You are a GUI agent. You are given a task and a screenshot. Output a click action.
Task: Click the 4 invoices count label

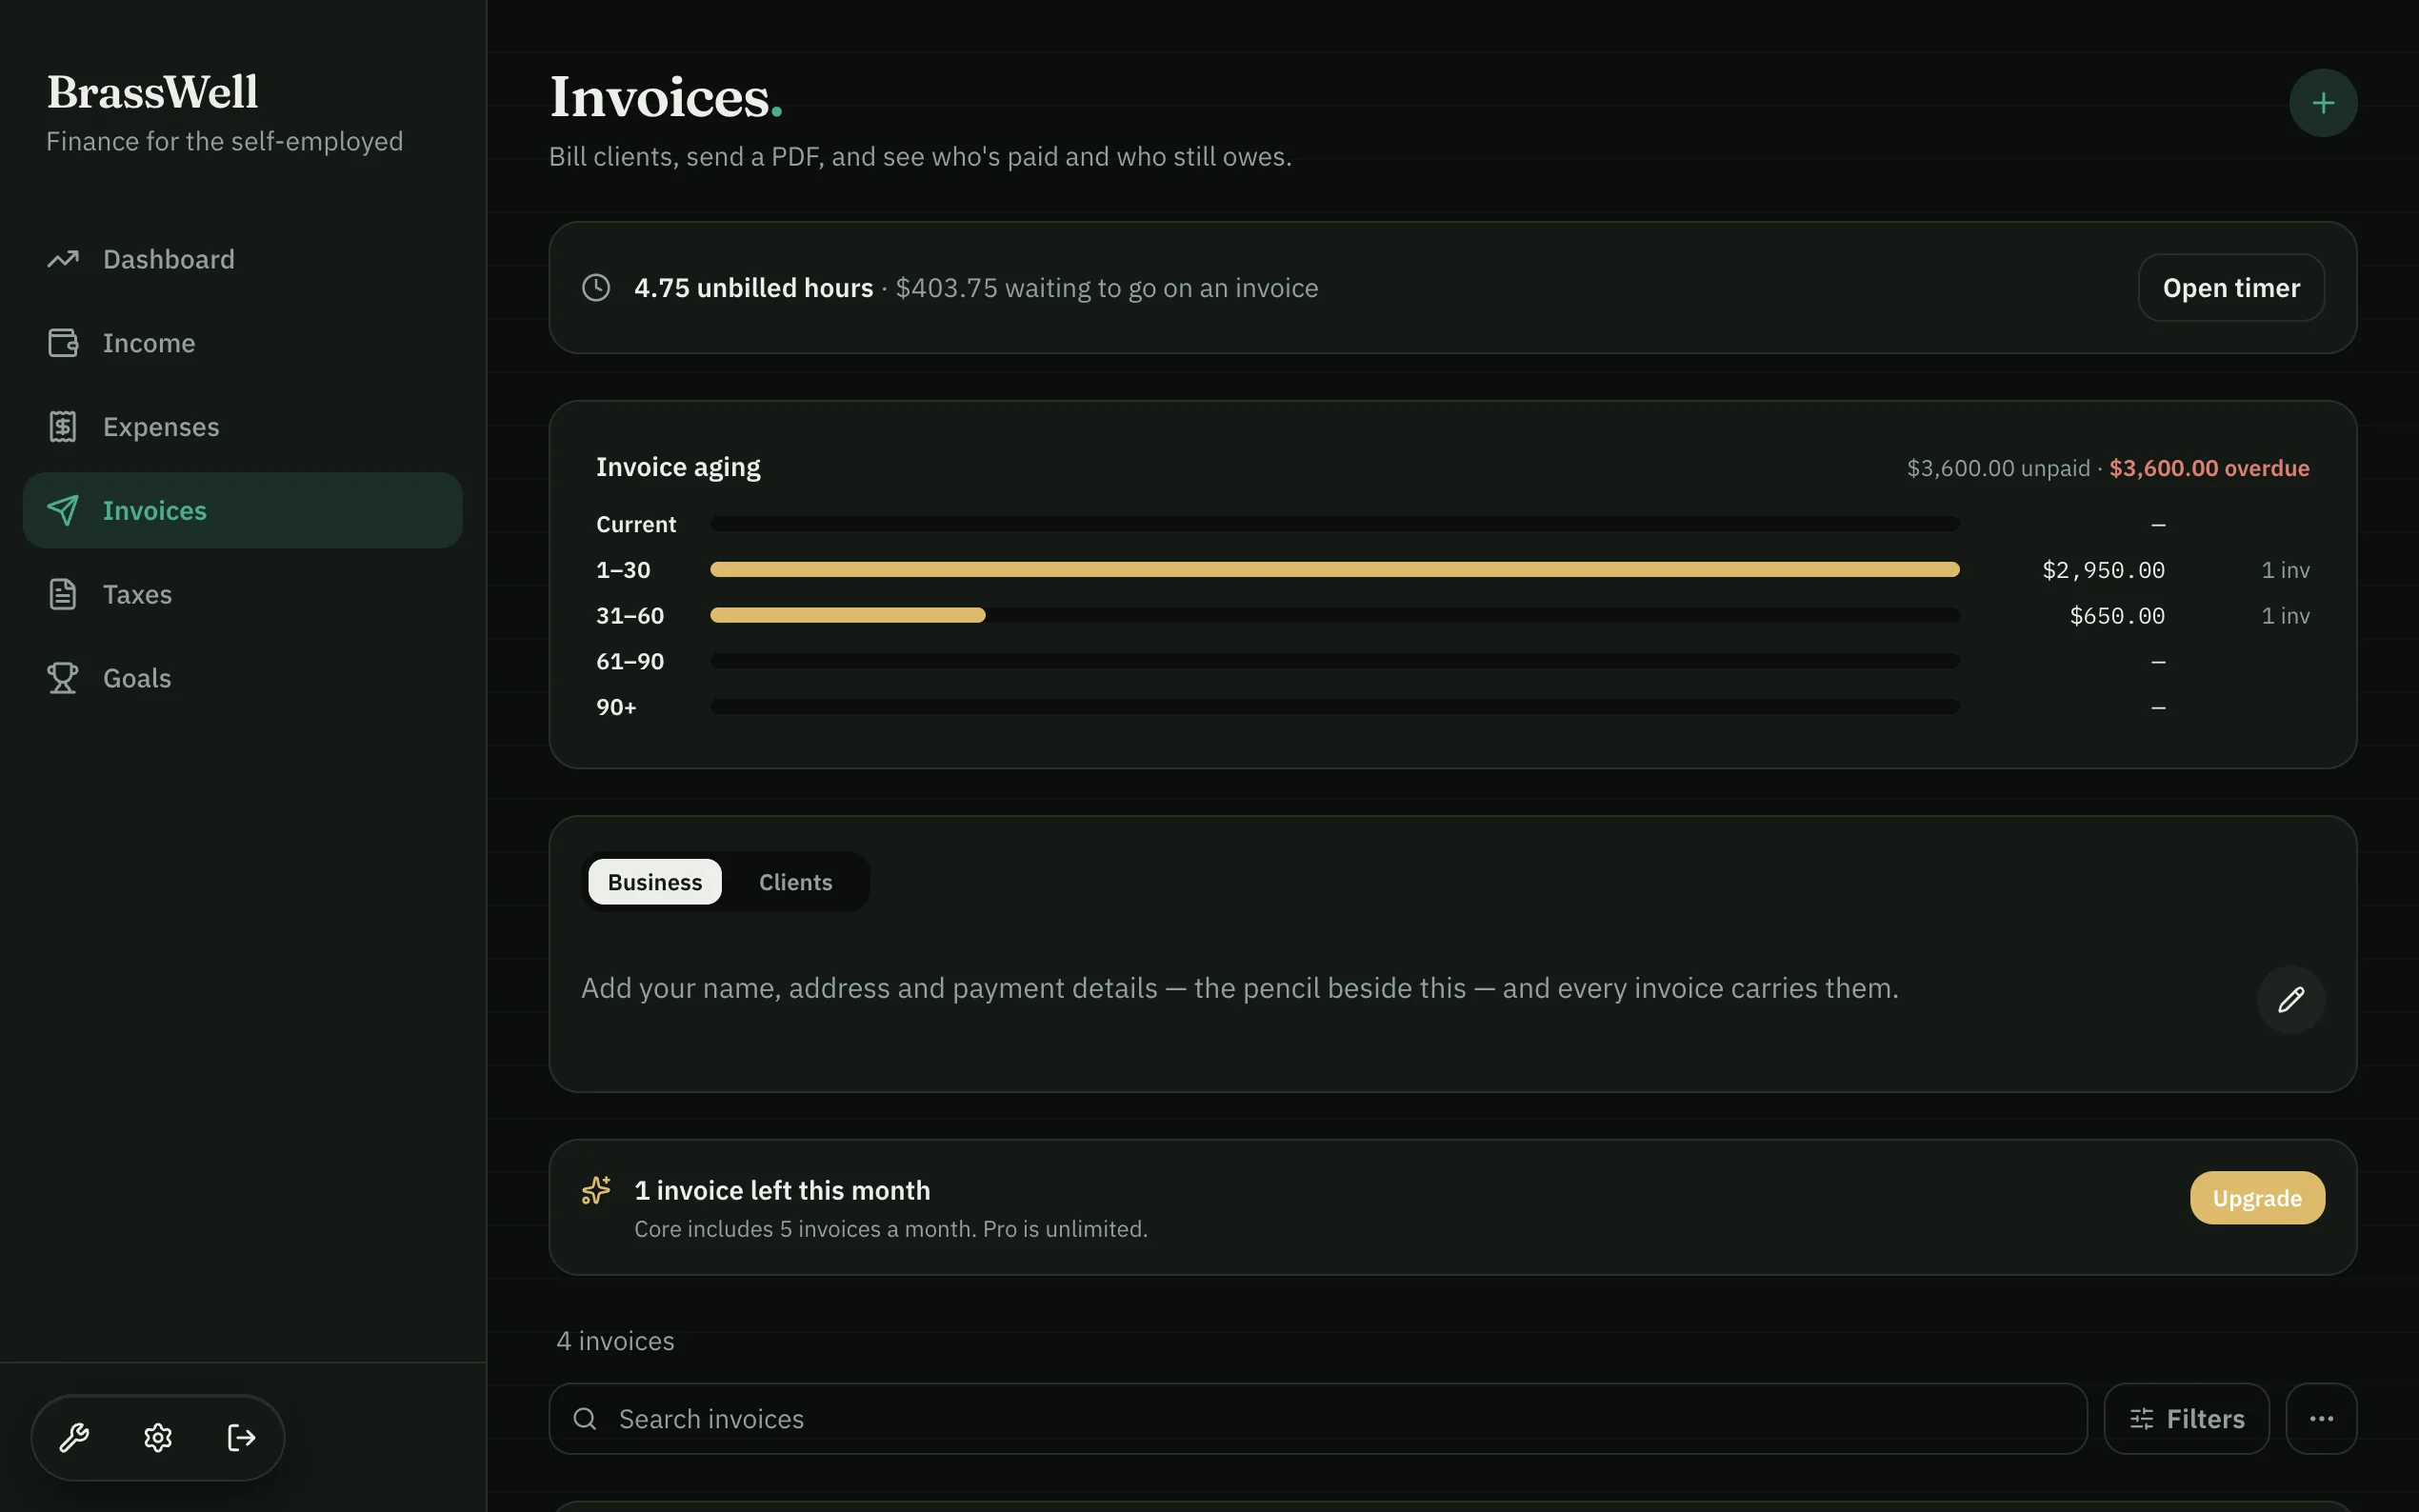tap(615, 1341)
